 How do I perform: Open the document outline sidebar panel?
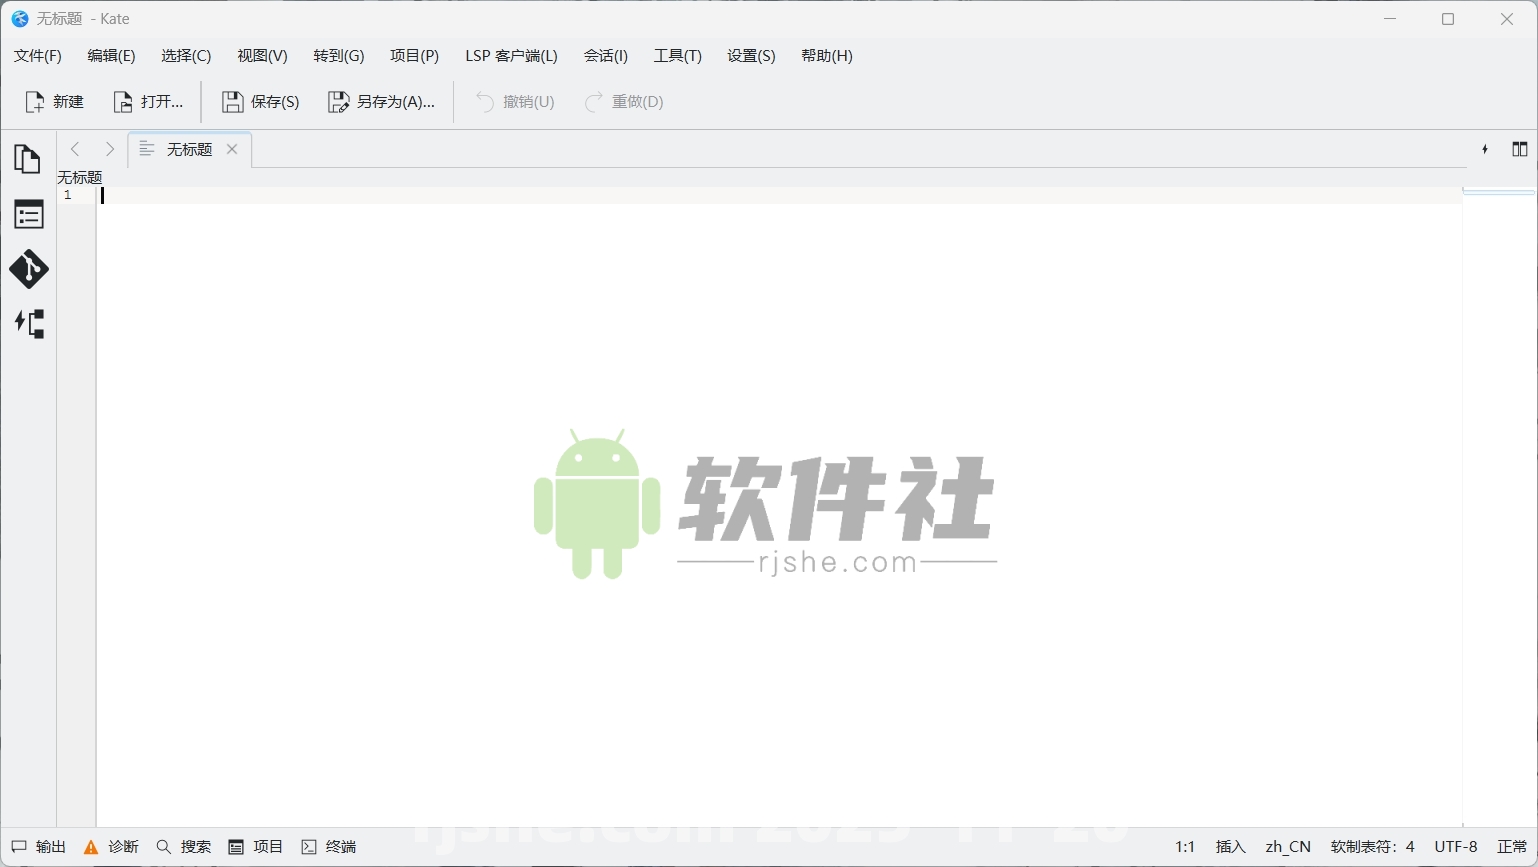[x=28, y=214]
